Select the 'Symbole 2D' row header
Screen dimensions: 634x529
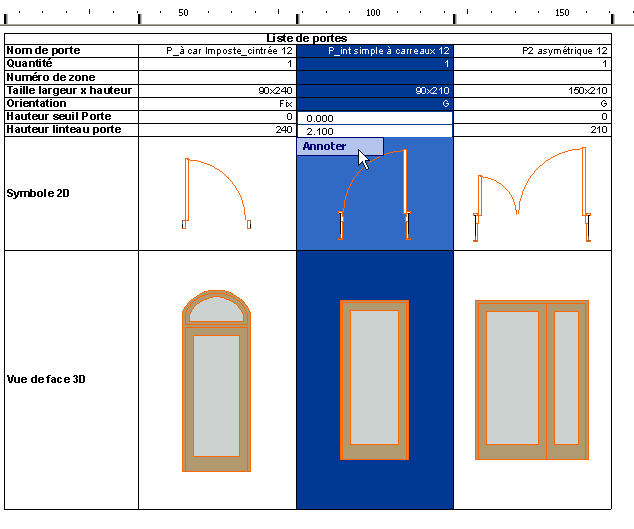(72, 193)
